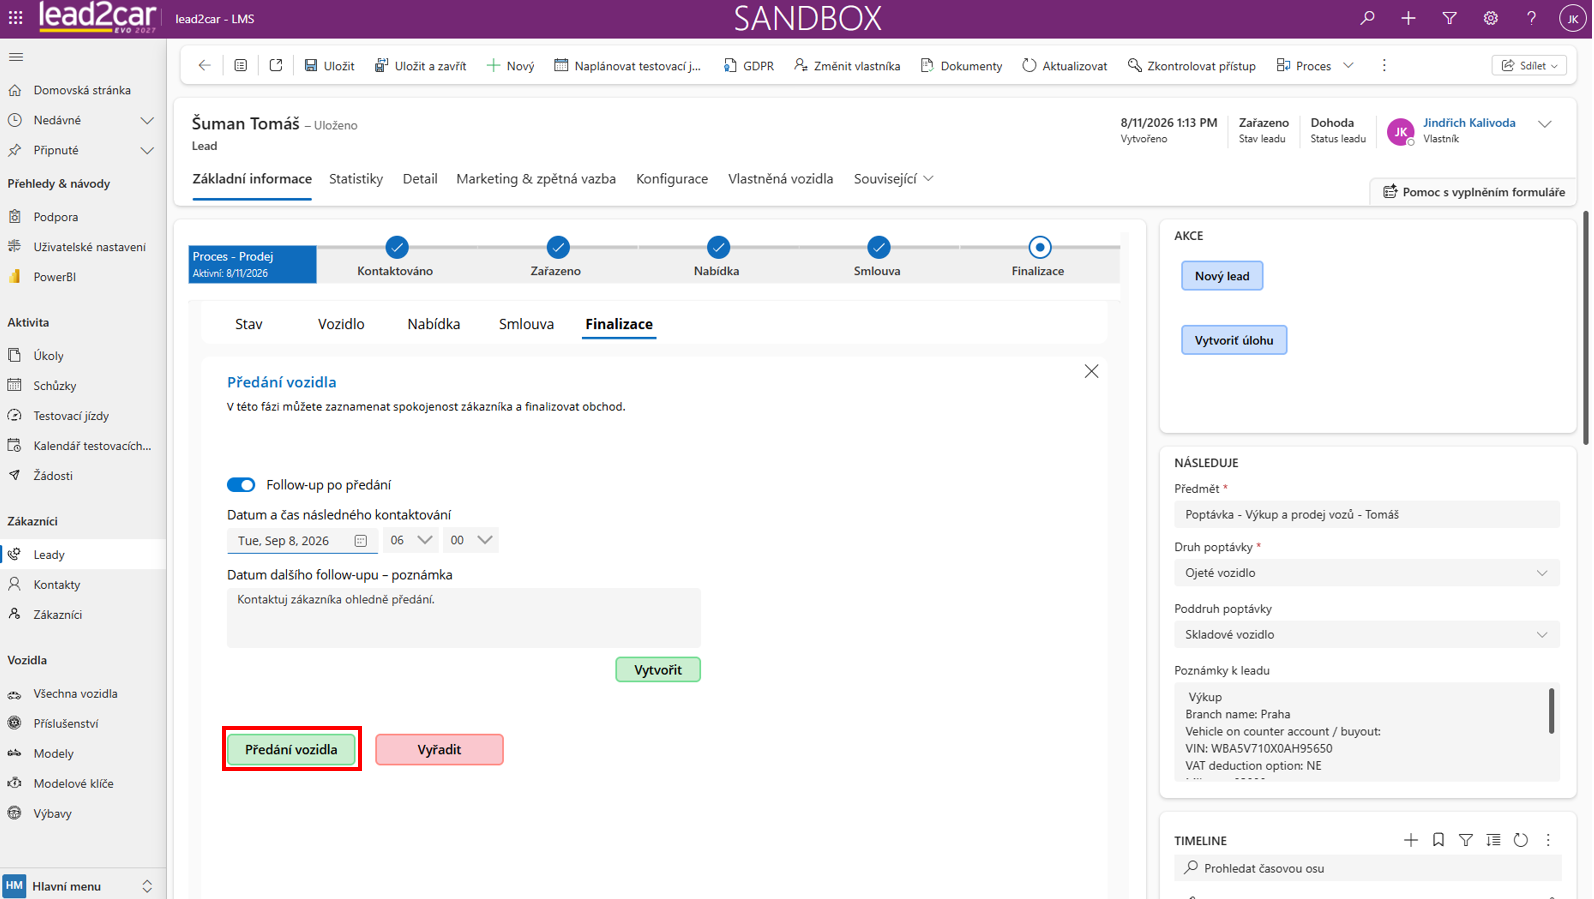
Task: Switch to the Statistiky tab
Action: click(356, 179)
